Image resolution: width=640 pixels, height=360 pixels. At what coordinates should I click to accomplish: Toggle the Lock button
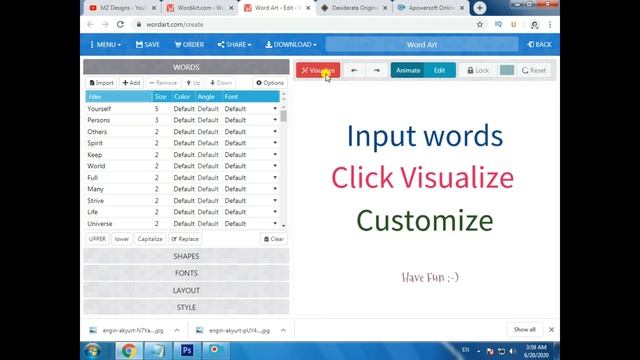478,70
